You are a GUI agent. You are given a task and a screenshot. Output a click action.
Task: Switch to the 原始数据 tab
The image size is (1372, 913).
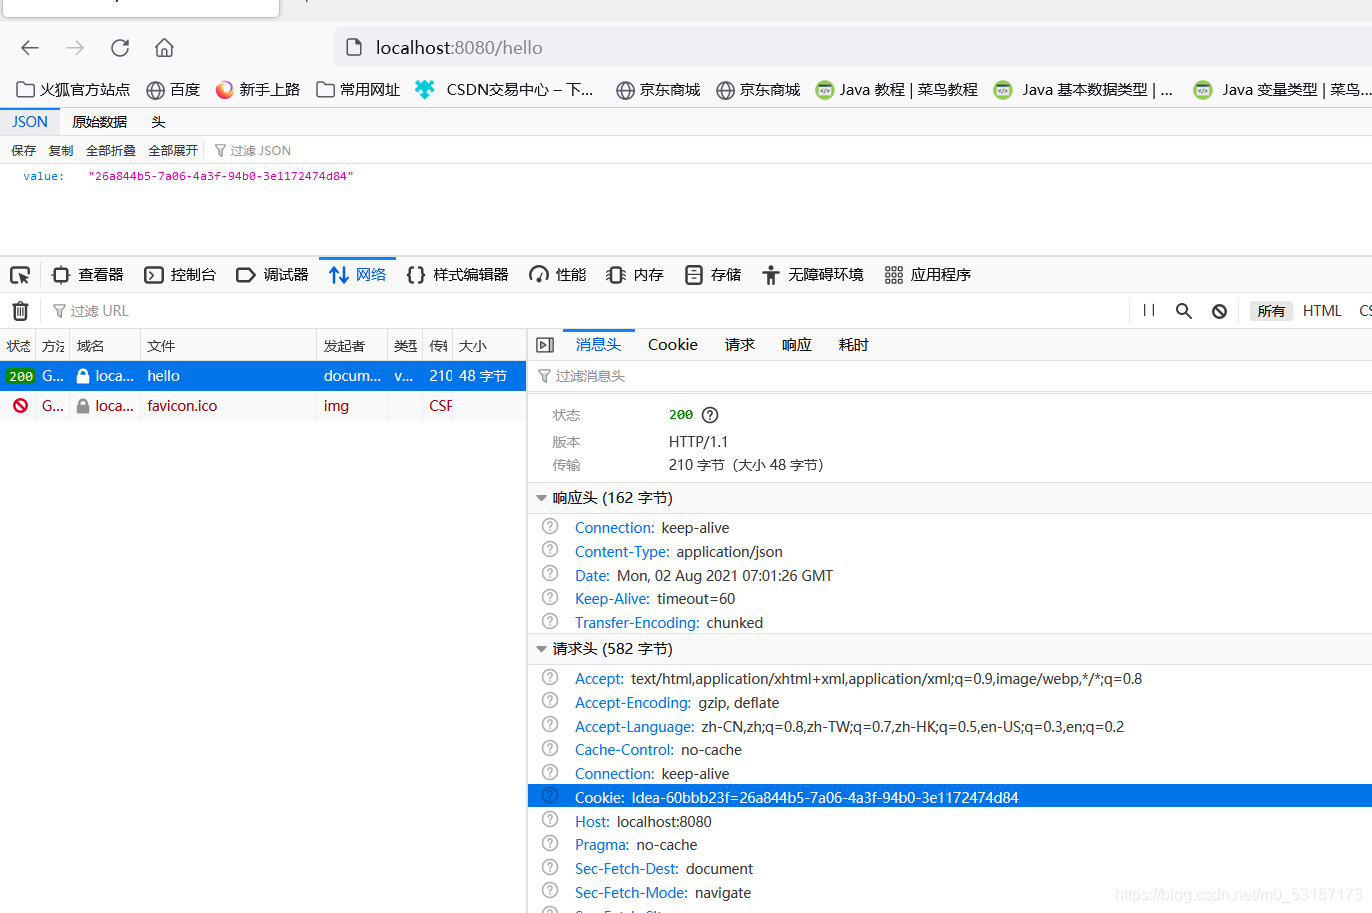100,122
